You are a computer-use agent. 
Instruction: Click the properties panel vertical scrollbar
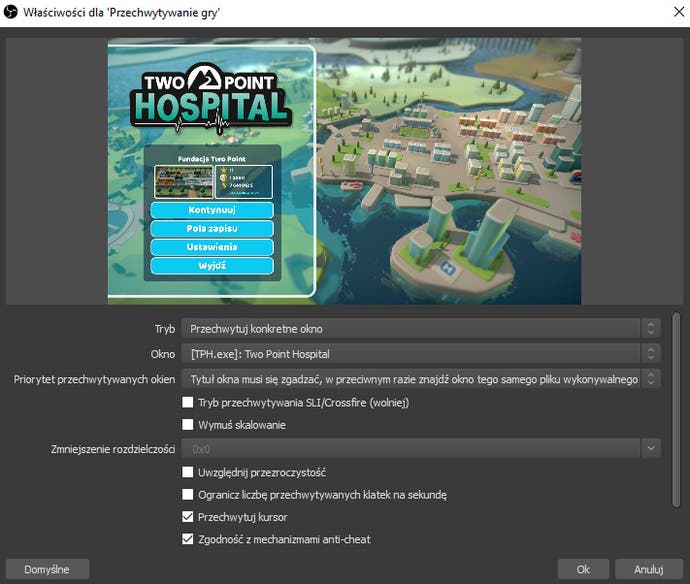[x=676, y=410]
